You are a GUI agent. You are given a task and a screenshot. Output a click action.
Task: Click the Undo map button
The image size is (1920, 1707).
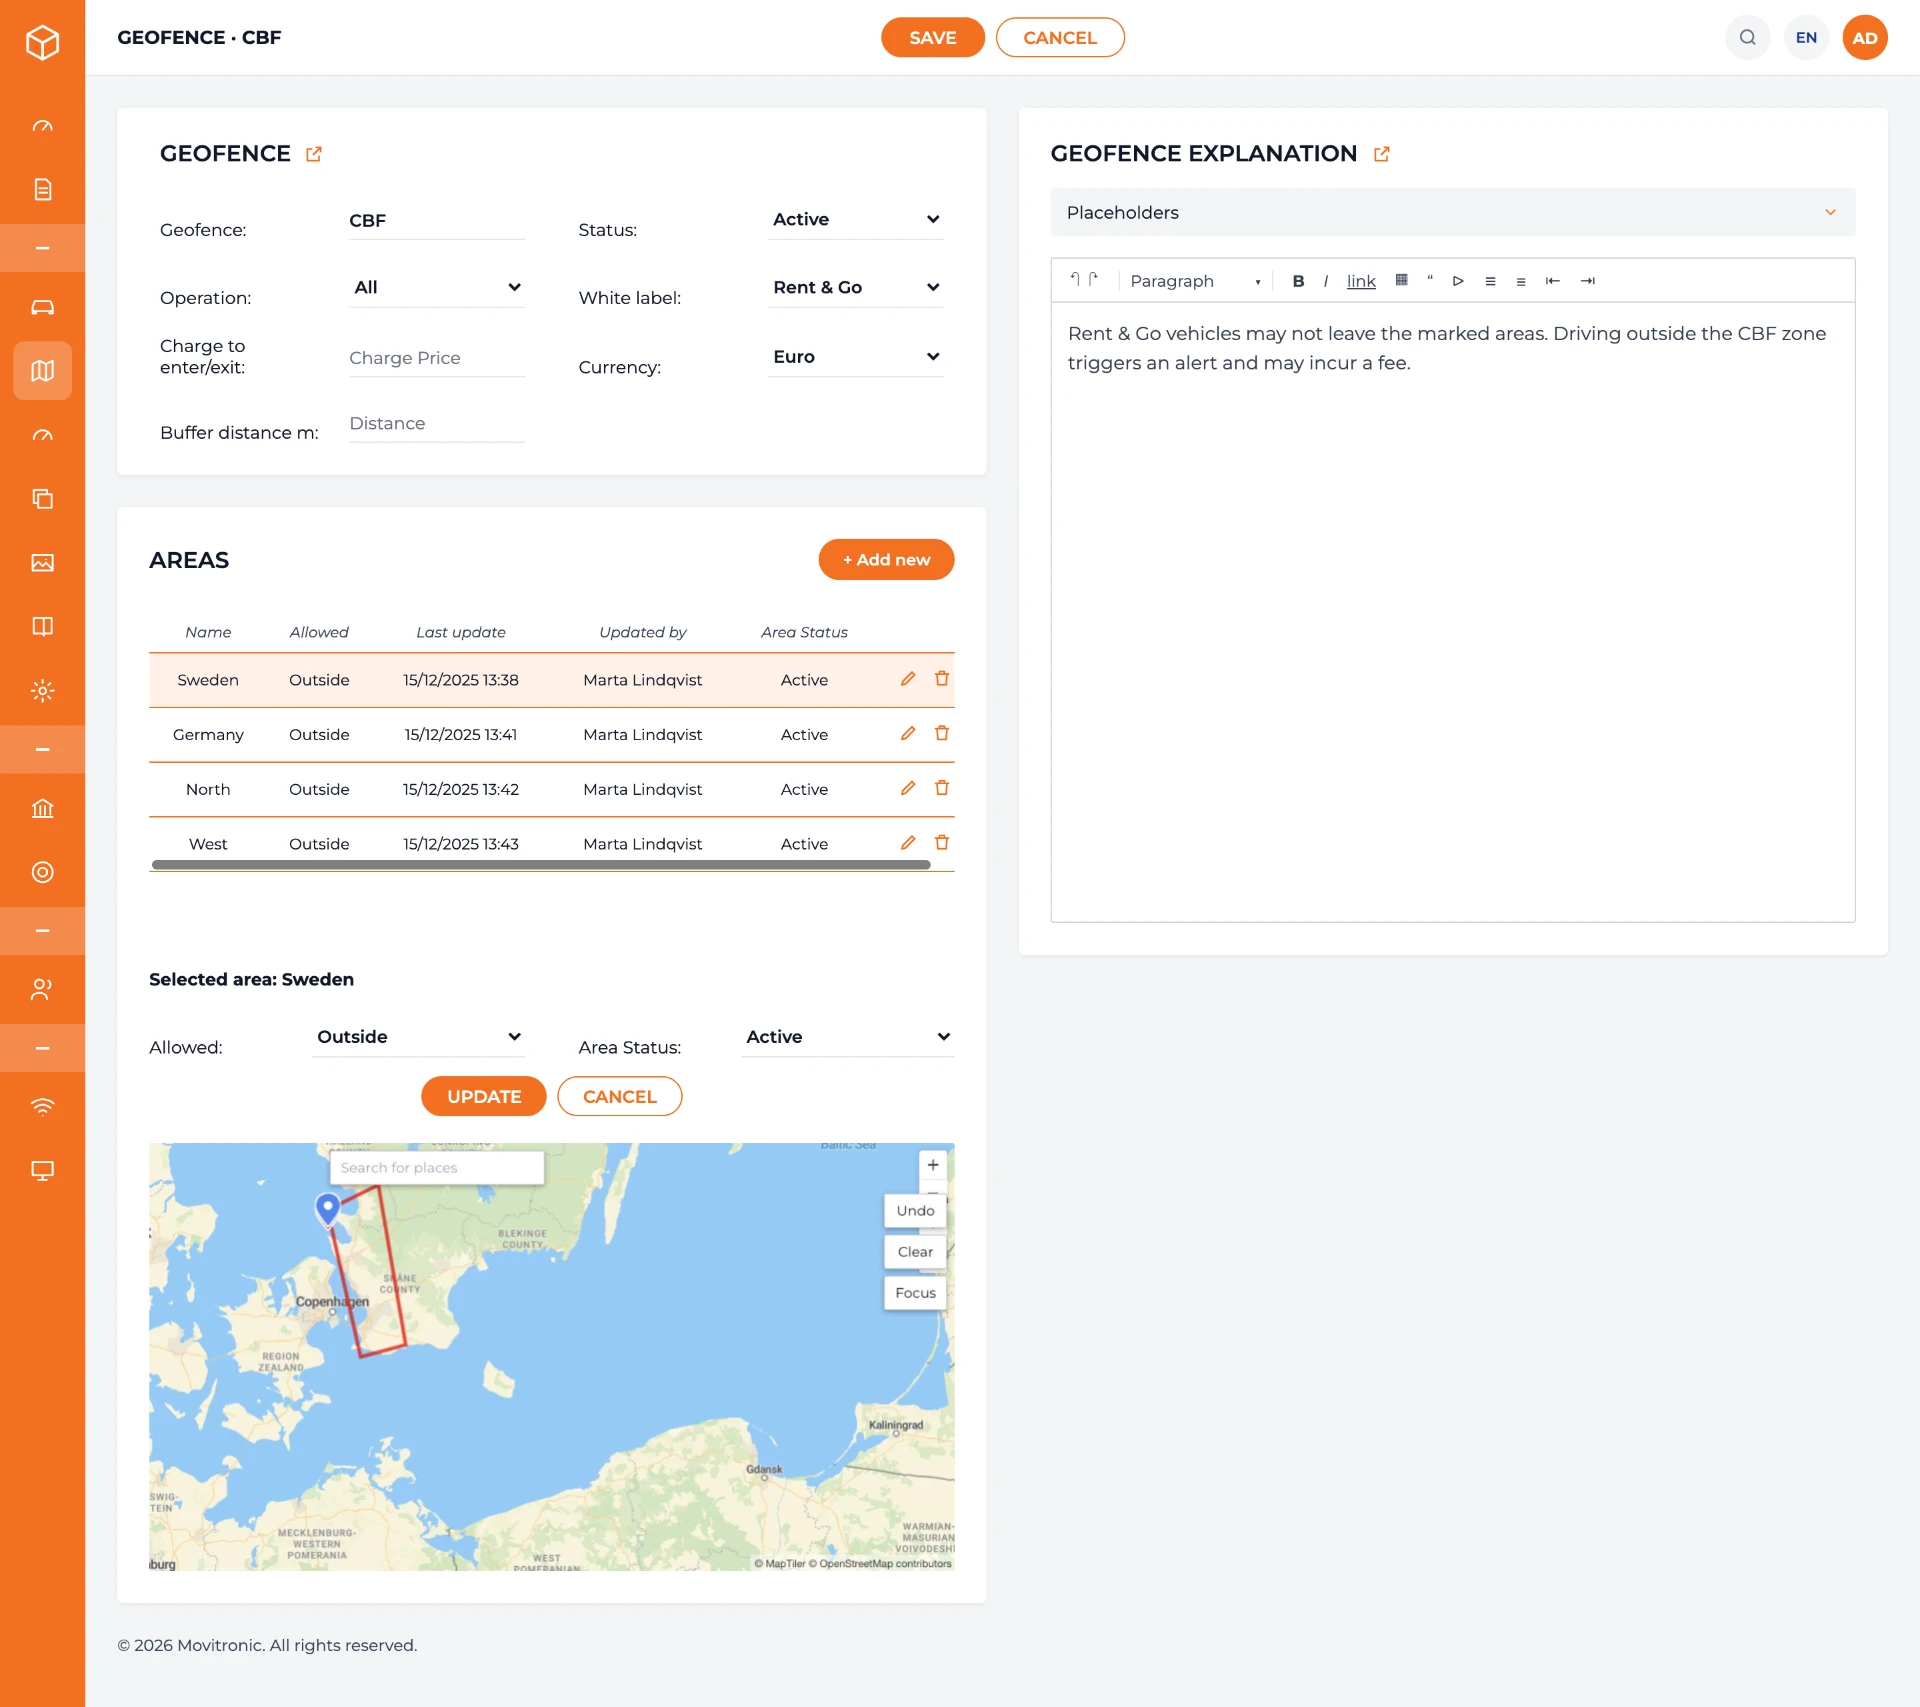[x=915, y=1210]
